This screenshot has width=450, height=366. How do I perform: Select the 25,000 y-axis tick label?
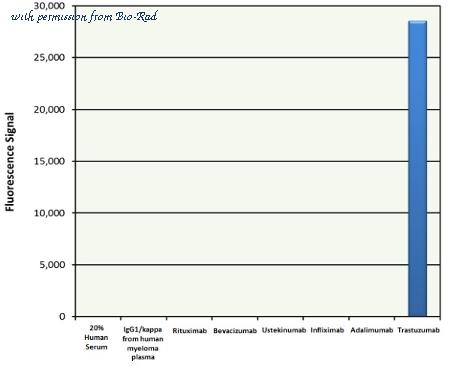pos(49,57)
